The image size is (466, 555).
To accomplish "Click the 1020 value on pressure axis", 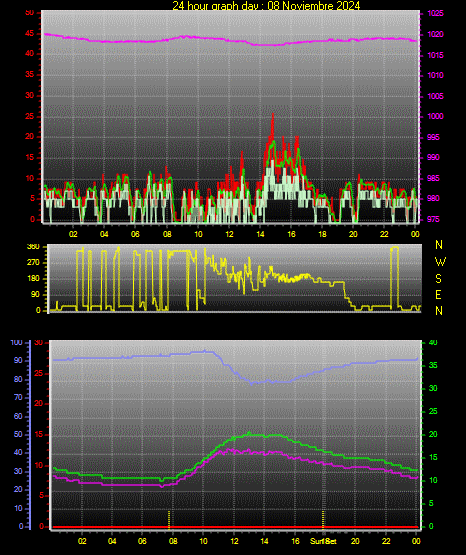I will click(x=435, y=34).
